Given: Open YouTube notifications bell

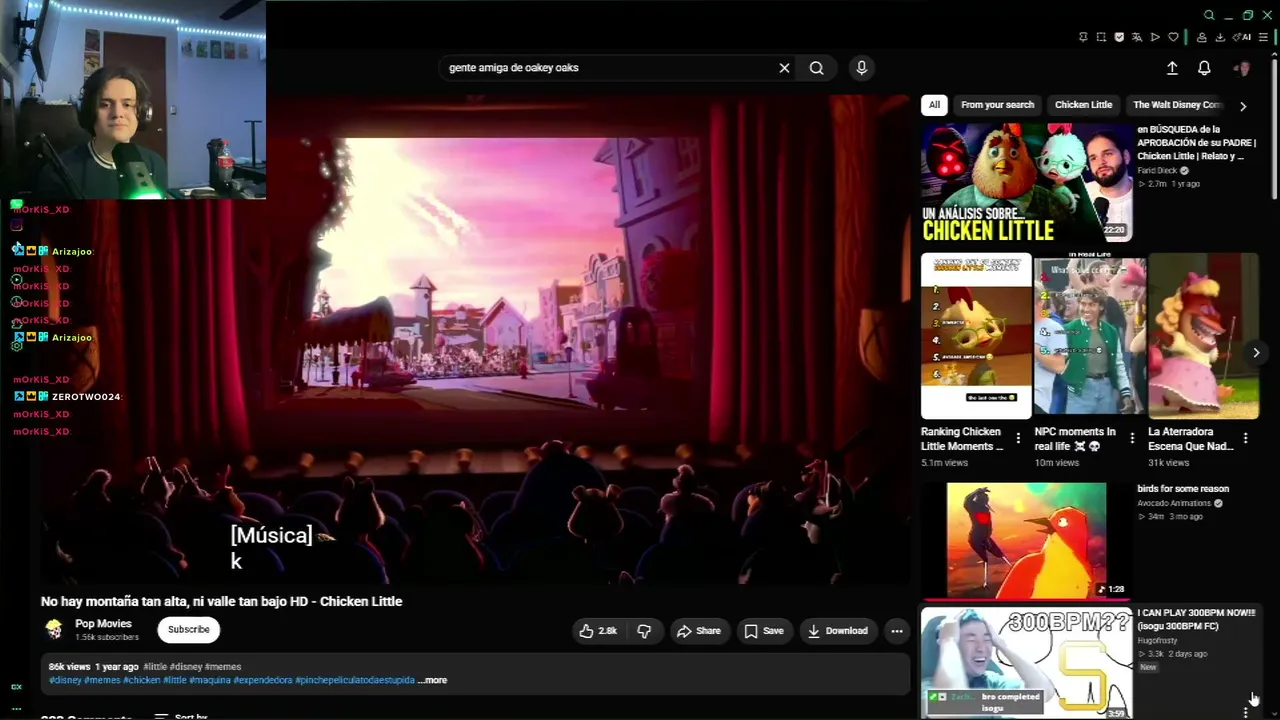Looking at the screenshot, I should tap(1204, 68).
